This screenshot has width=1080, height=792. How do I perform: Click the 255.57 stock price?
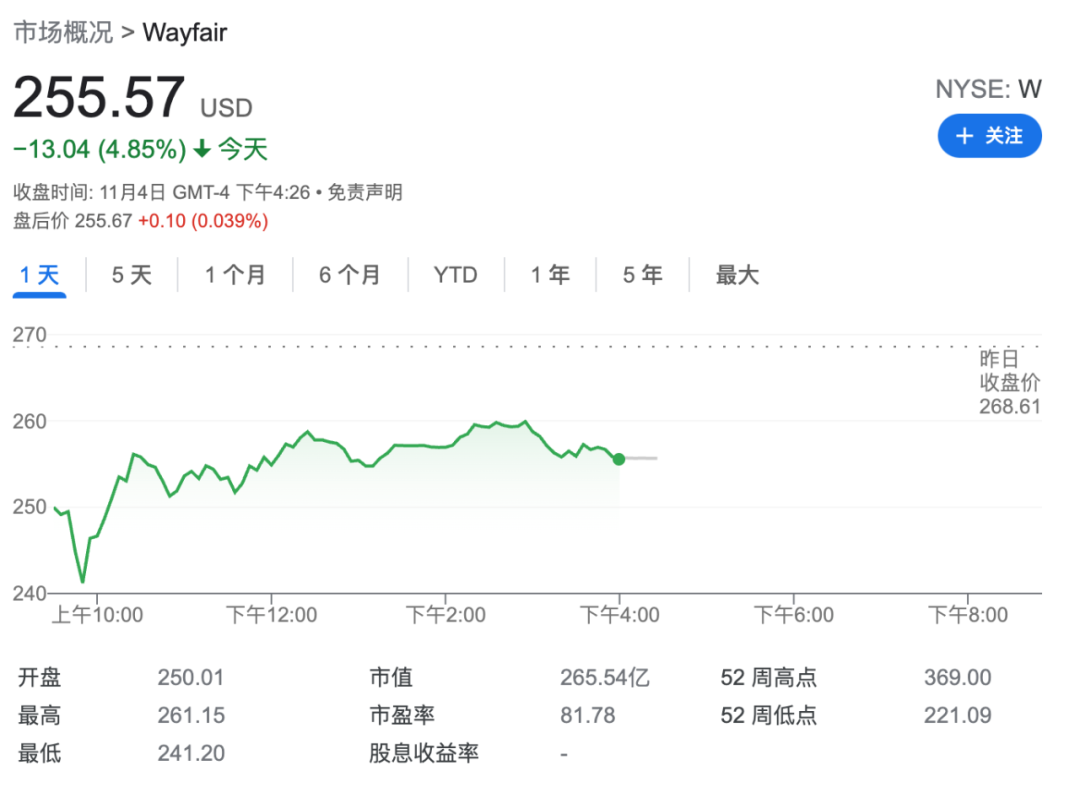[99, 97]
